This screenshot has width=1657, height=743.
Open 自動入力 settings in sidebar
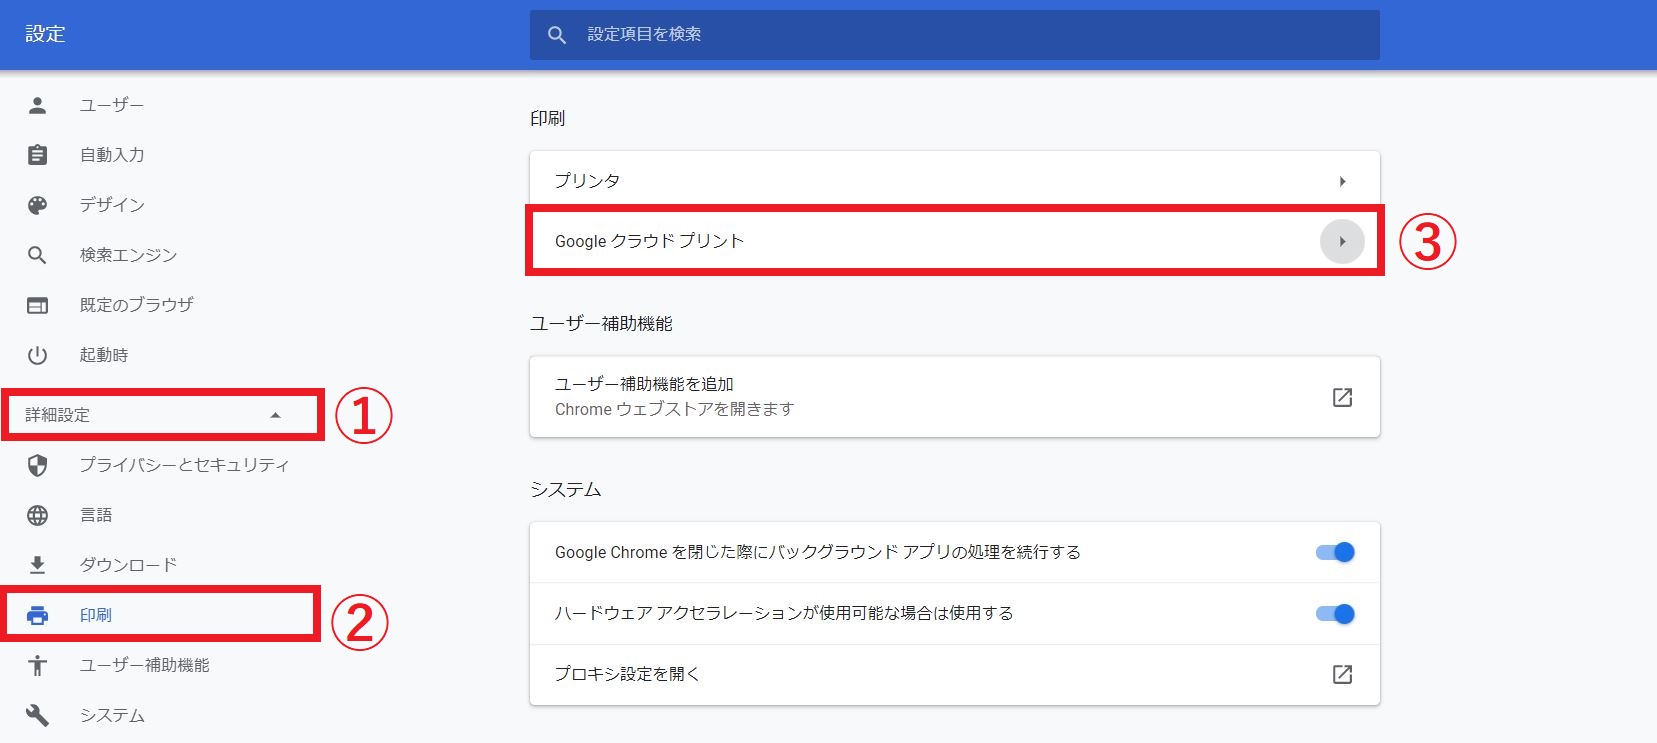[x=112, y=155]
